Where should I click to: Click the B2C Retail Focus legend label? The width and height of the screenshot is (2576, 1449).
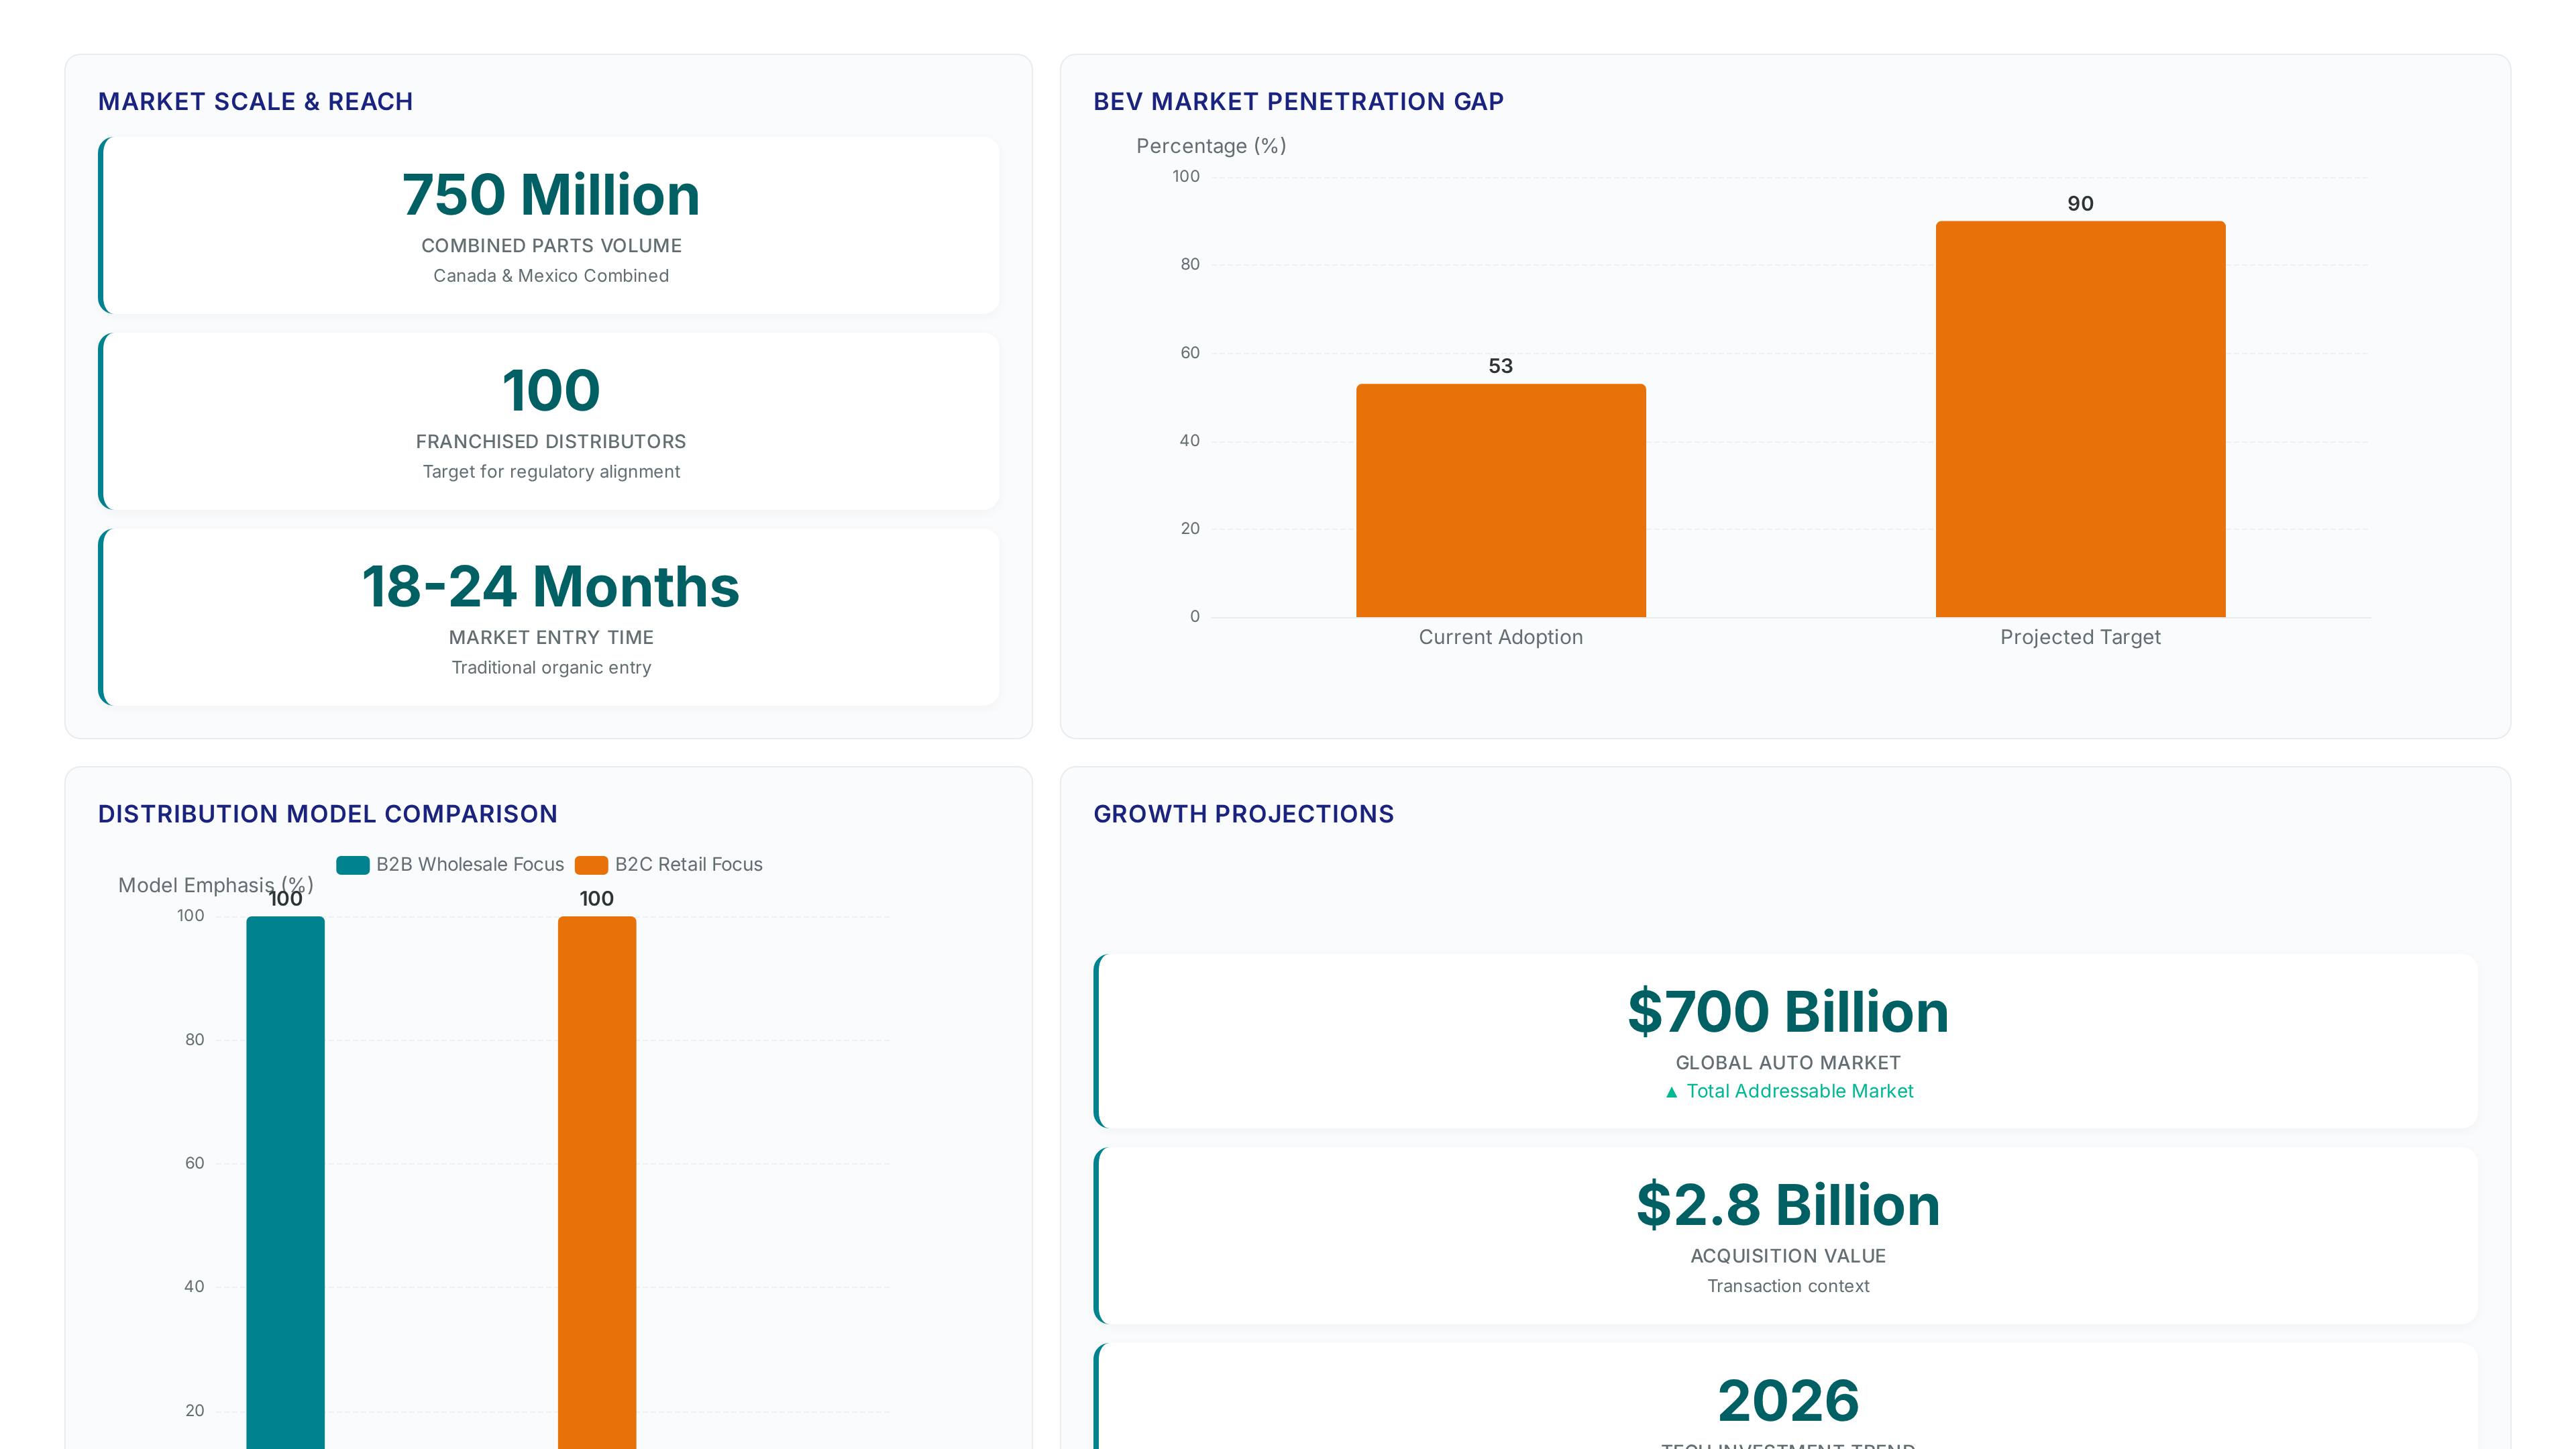pyautogui.click(x=688, y=865)
